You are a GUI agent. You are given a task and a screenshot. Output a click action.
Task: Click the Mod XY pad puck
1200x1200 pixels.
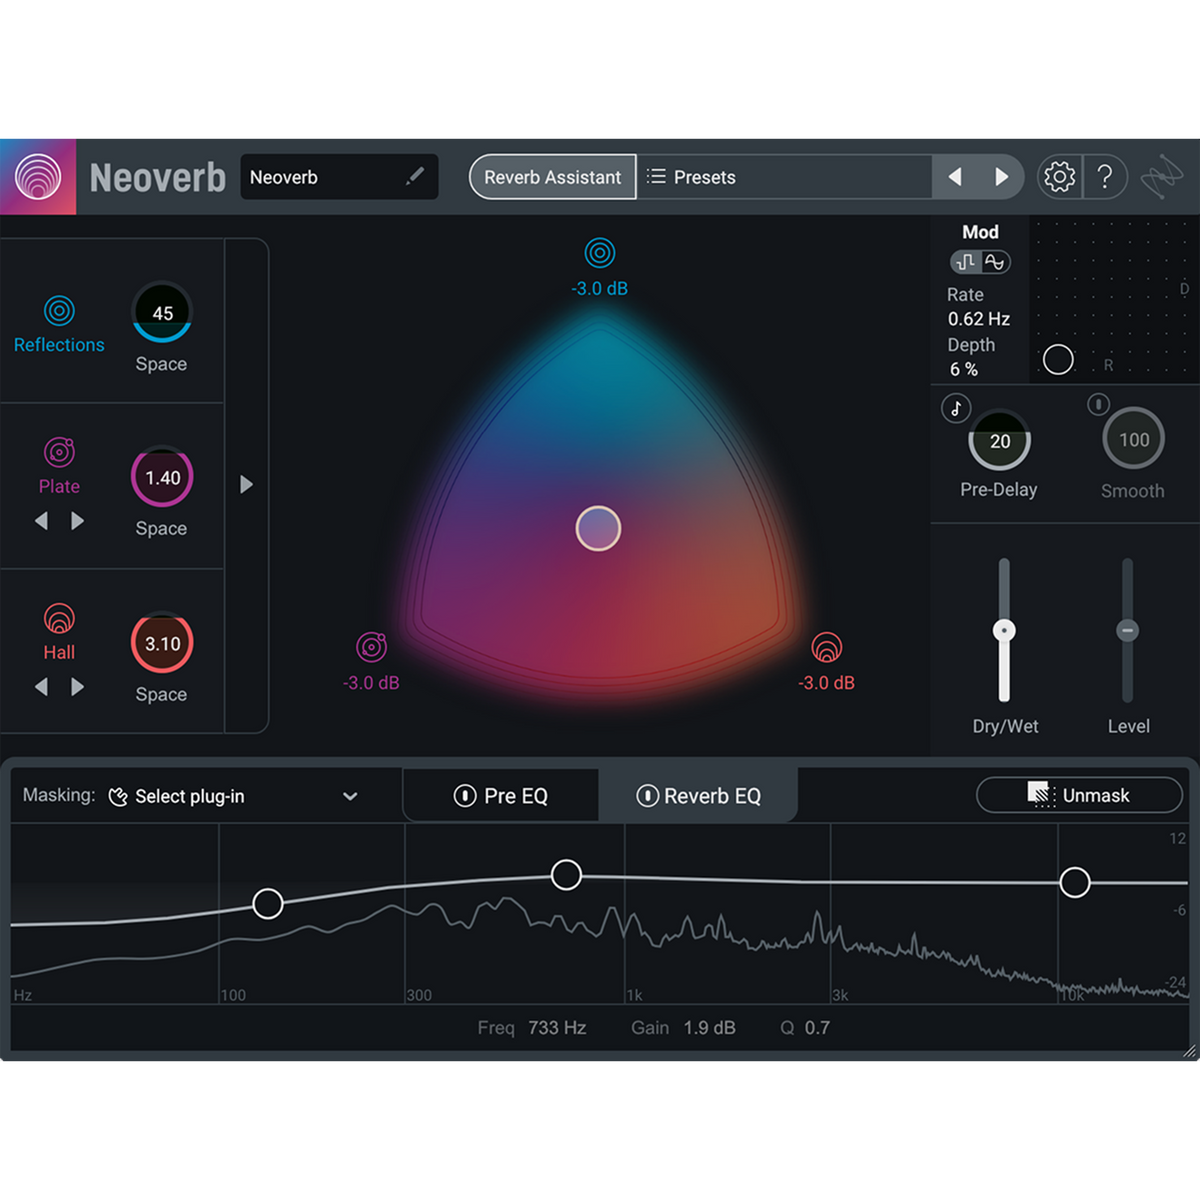click(1058, 359)
